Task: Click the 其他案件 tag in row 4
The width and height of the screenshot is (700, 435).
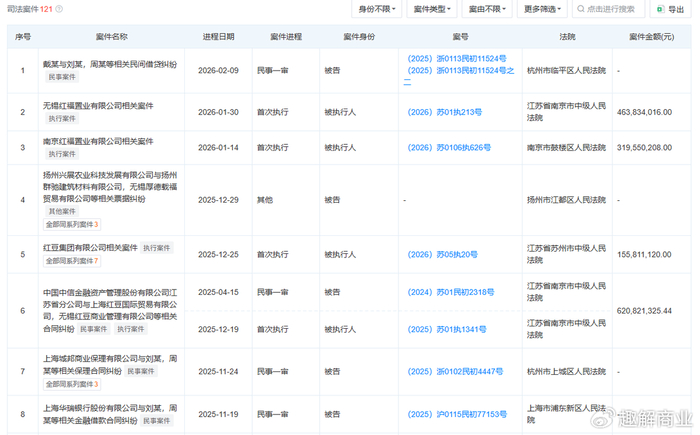Action: click(62, 211)
